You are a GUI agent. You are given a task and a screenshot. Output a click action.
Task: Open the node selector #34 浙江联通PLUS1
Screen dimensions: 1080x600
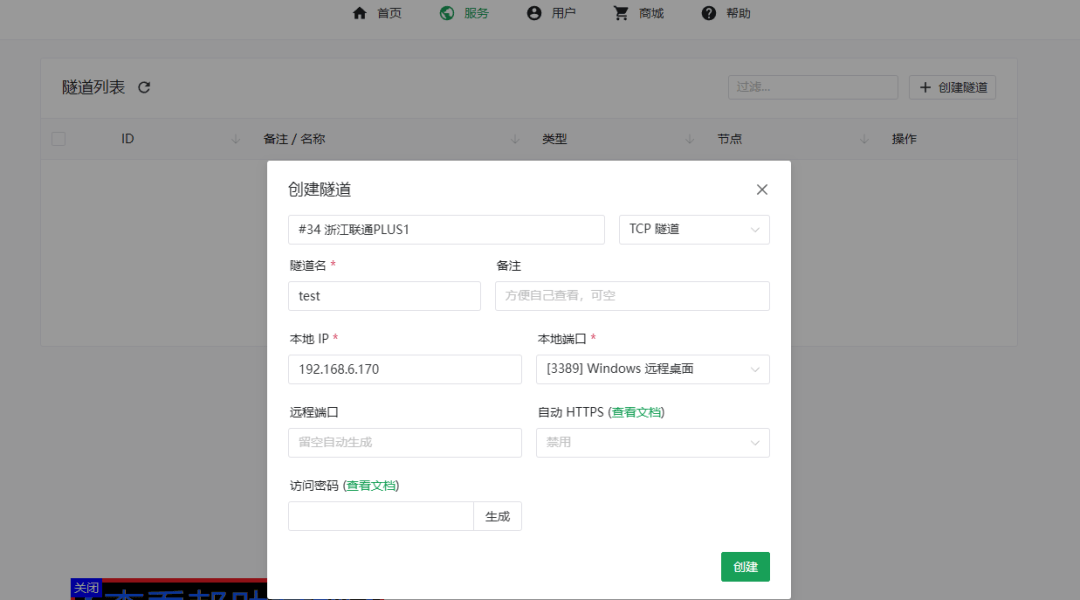point(446,229)
